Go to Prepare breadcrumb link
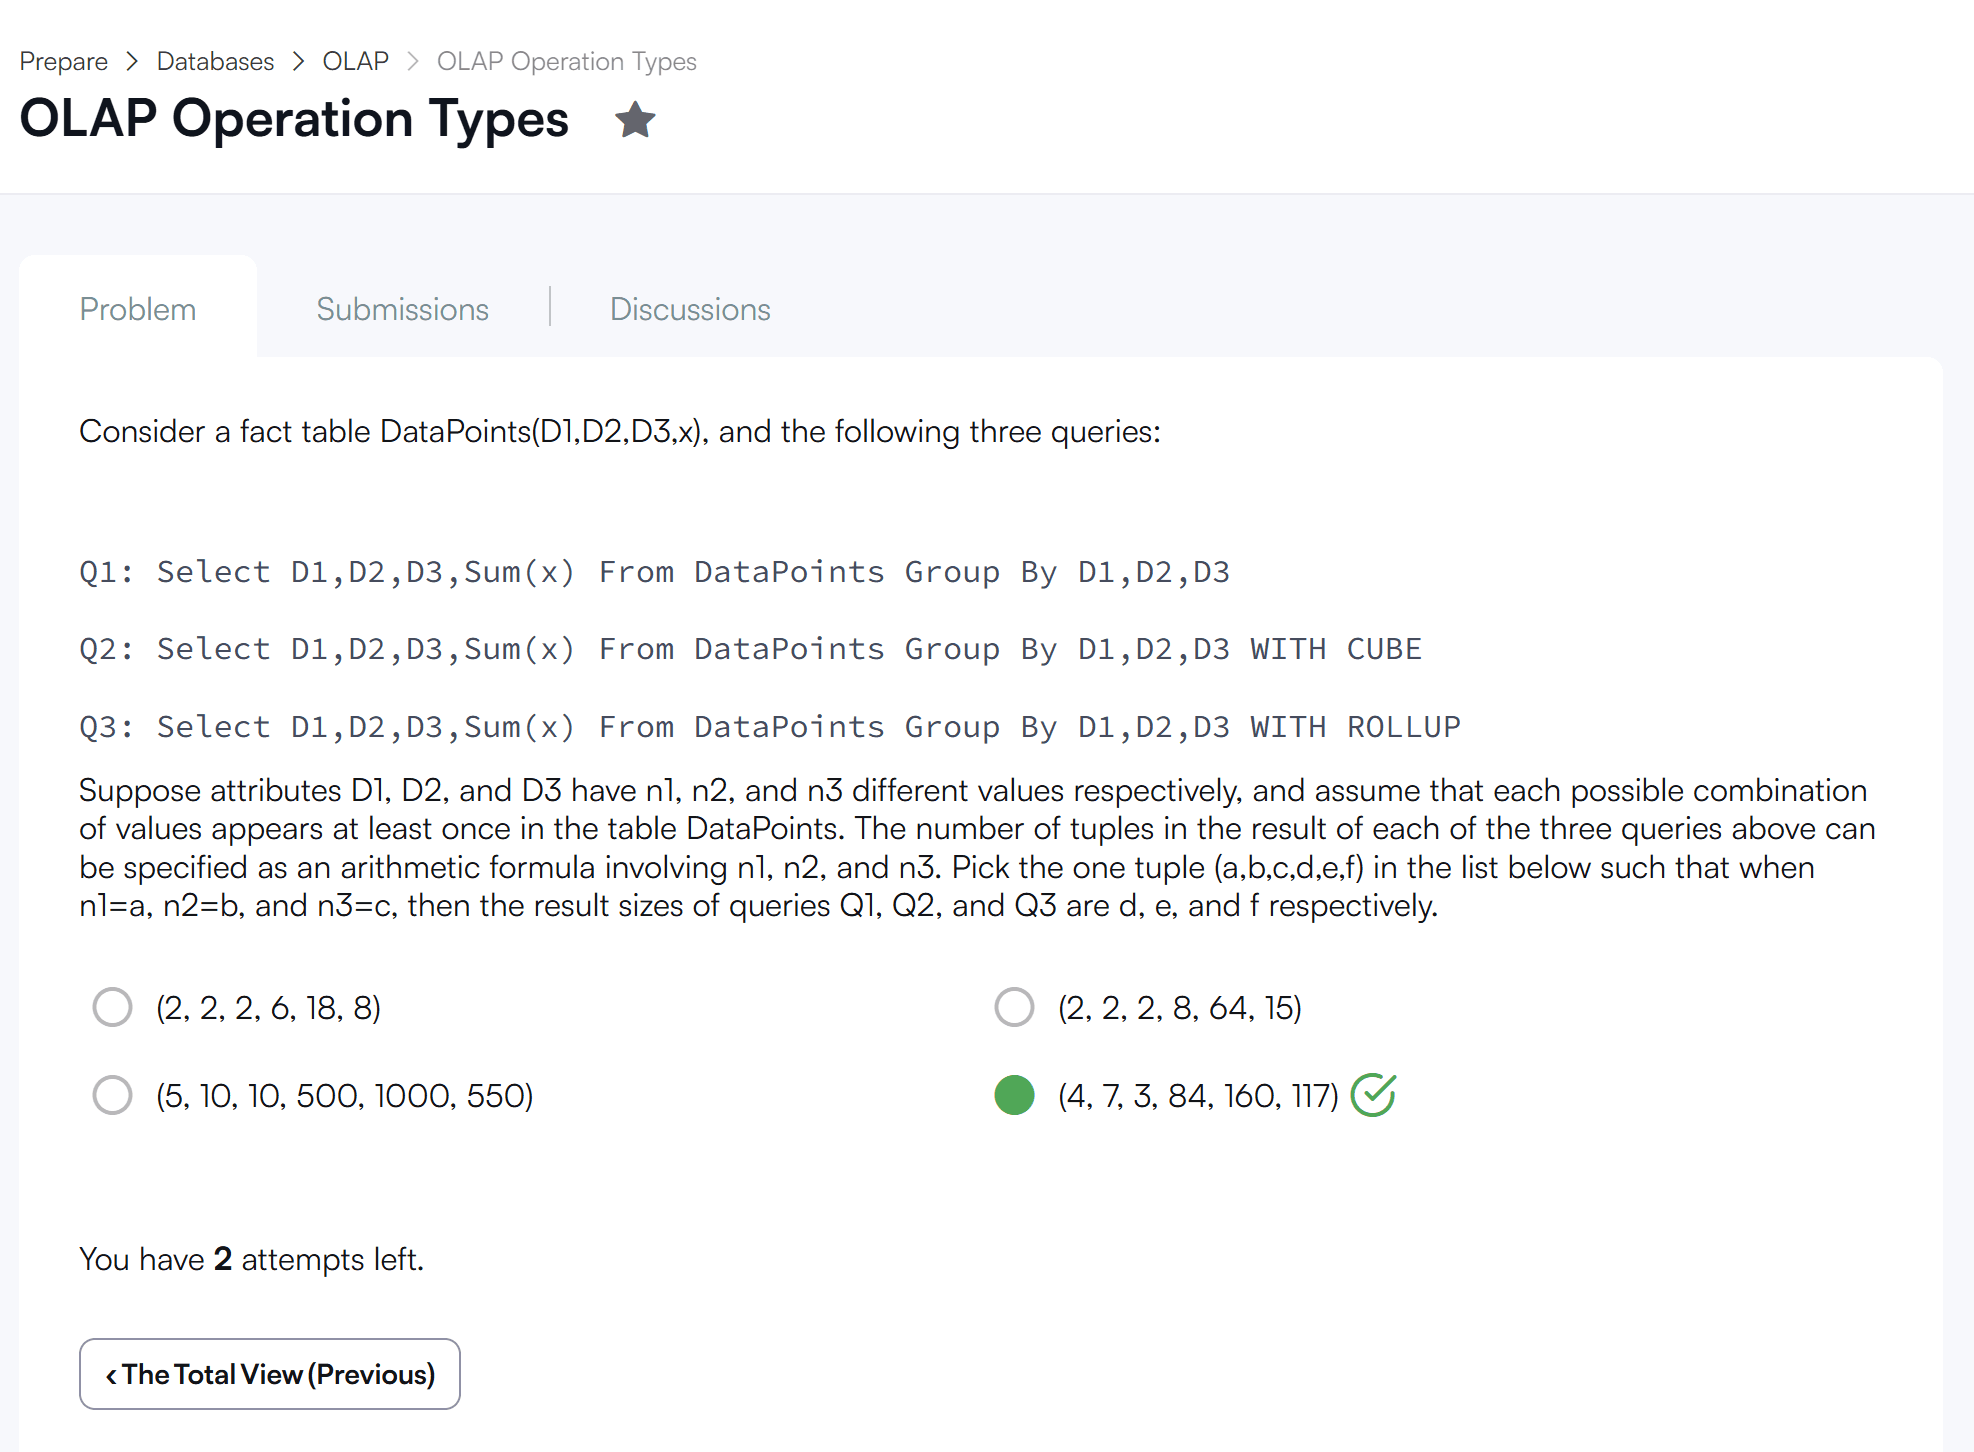1974x1452 pixels. pyautogui.click(x=63, y=61)
